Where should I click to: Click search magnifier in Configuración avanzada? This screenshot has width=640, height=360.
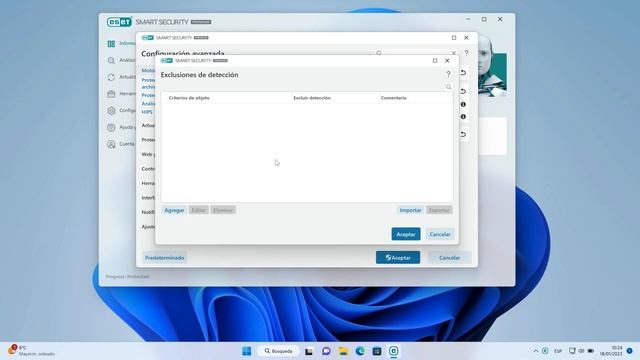pyautogui.click(x=379, y=53)
